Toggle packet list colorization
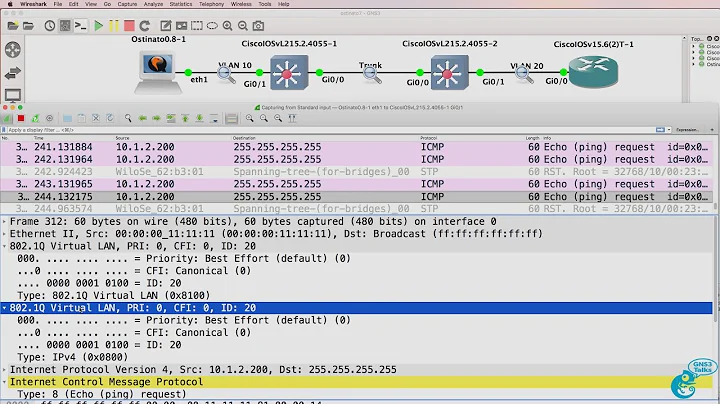 (x=231, y=118)
